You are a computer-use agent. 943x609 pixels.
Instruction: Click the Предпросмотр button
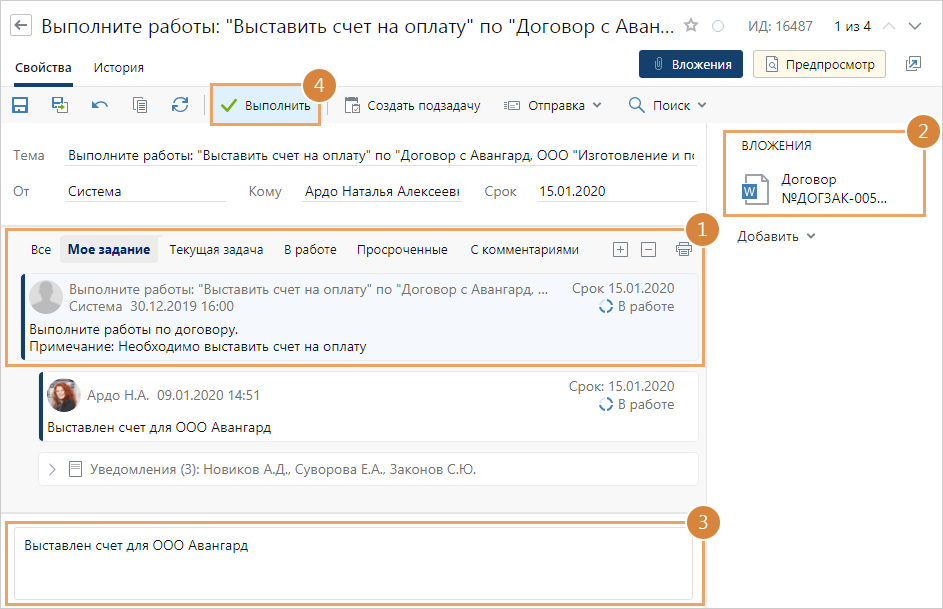[x=819, y=64]
